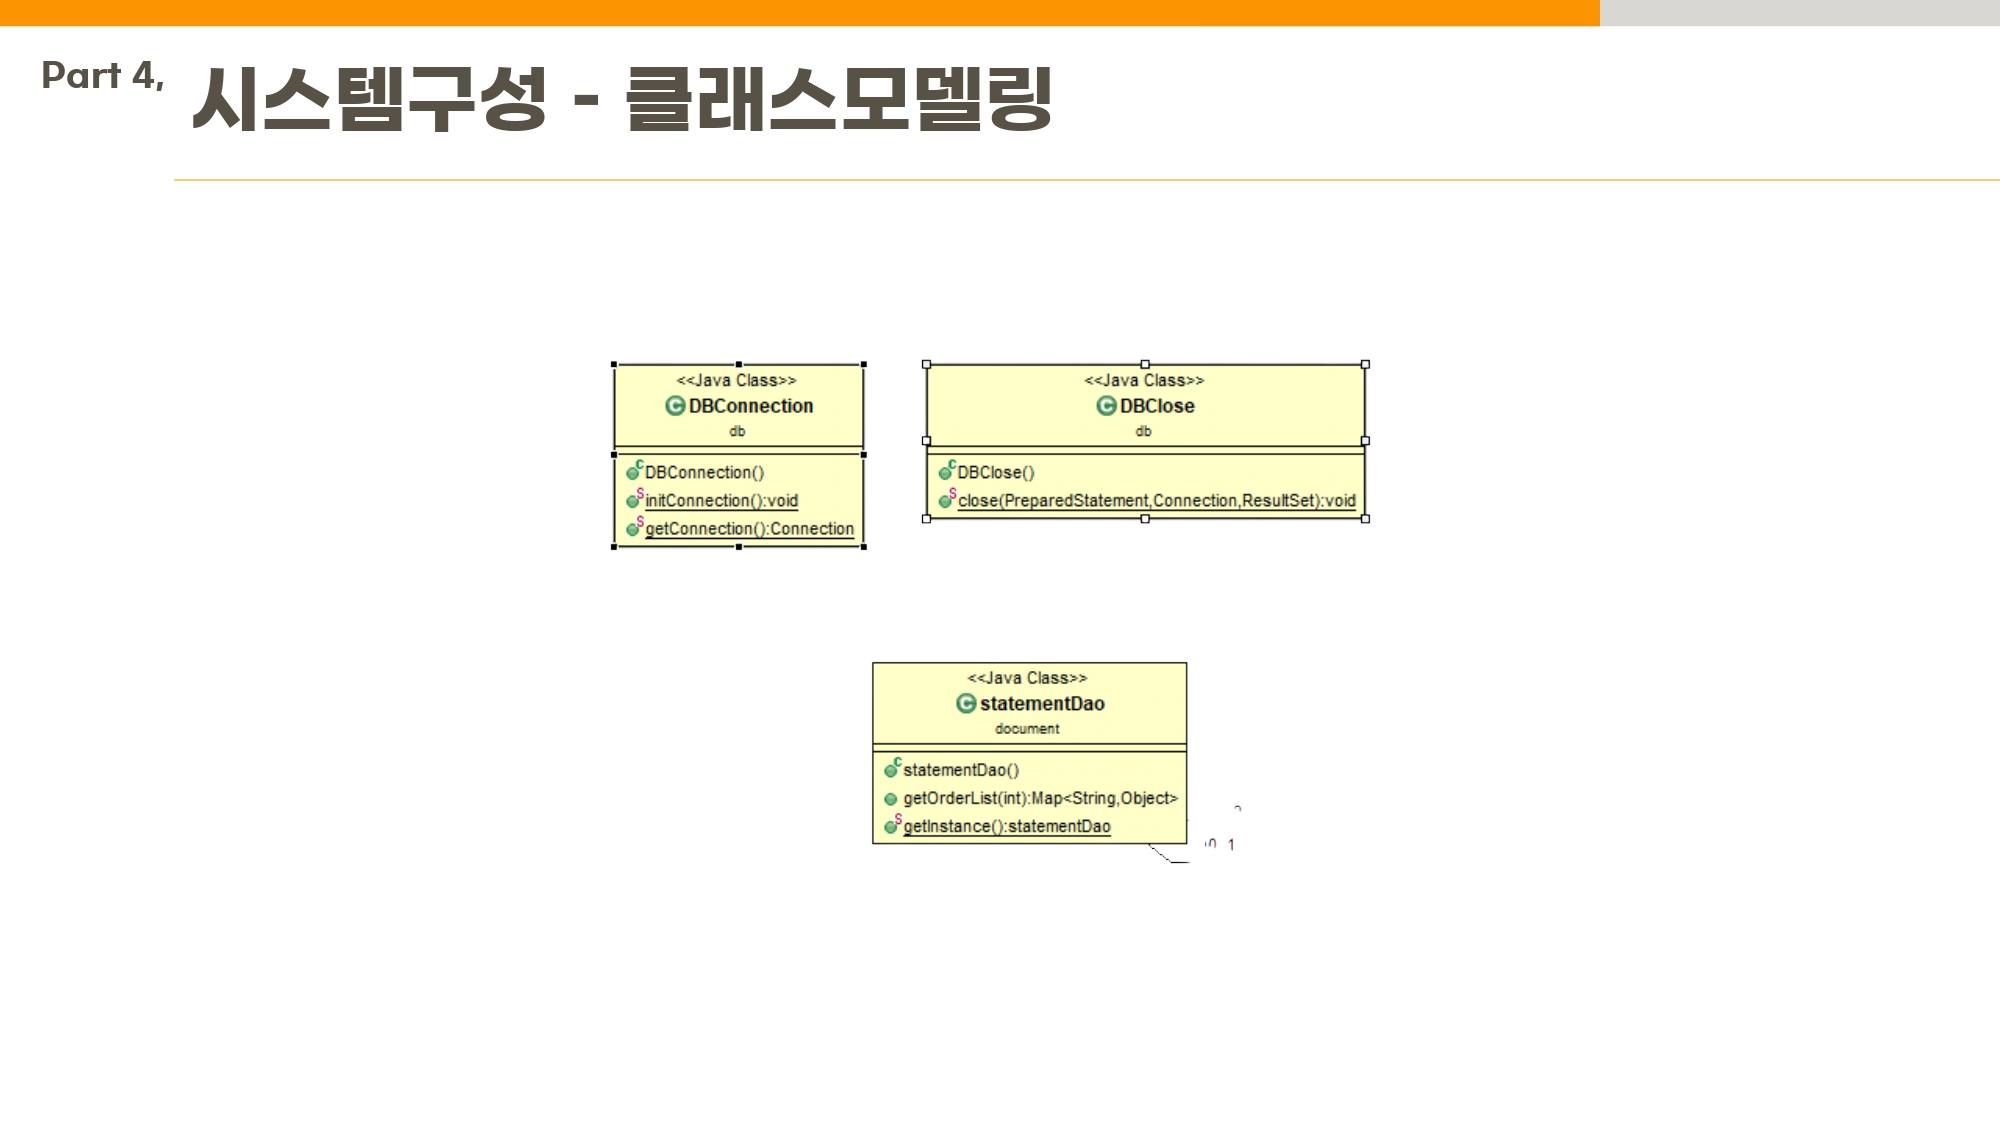2000x1125 pixels.
Task: Click the slide title 시스템구성 - 클래스모델링
Action: pyautogui.click(x=620, y=98)
